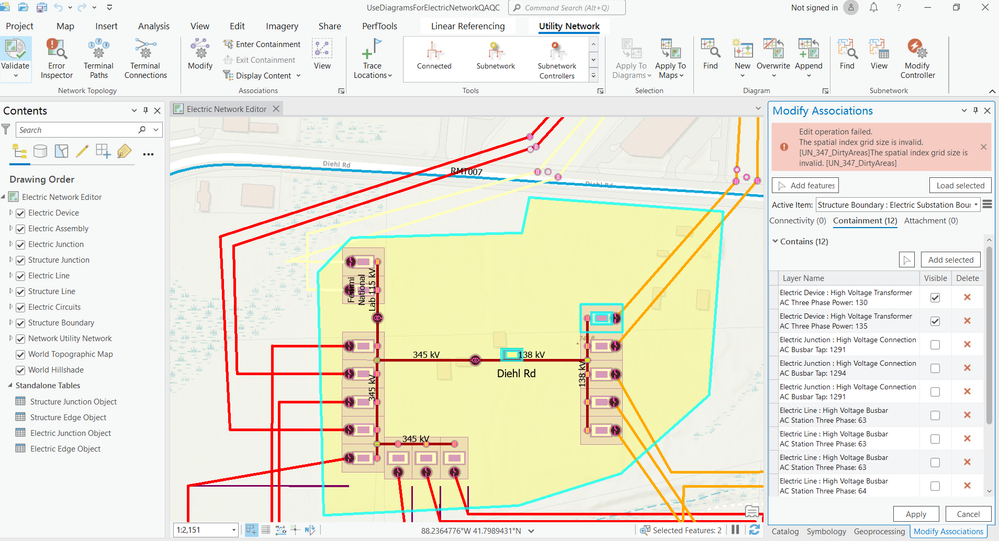Click Find in the Diagram group
The width and height of the screenshot is (999, 541).
tap(710, 54)
